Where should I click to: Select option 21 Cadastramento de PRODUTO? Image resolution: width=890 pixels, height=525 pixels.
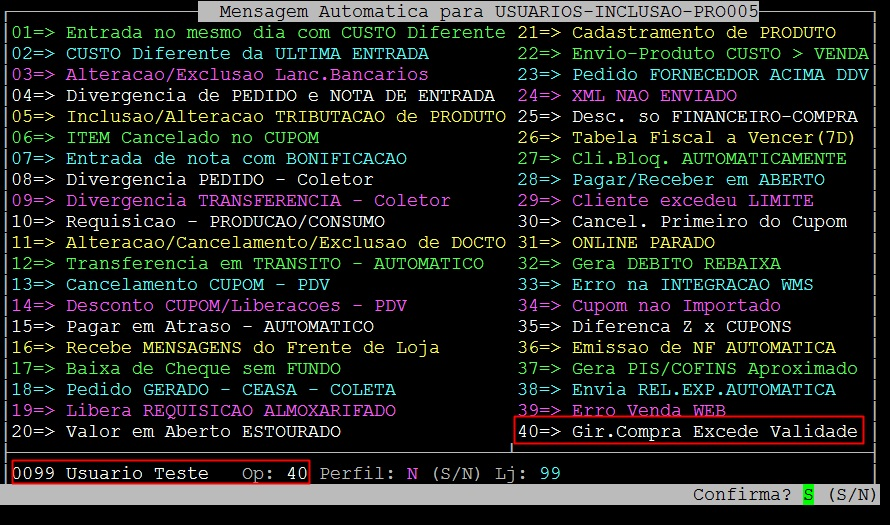[677, 33]
